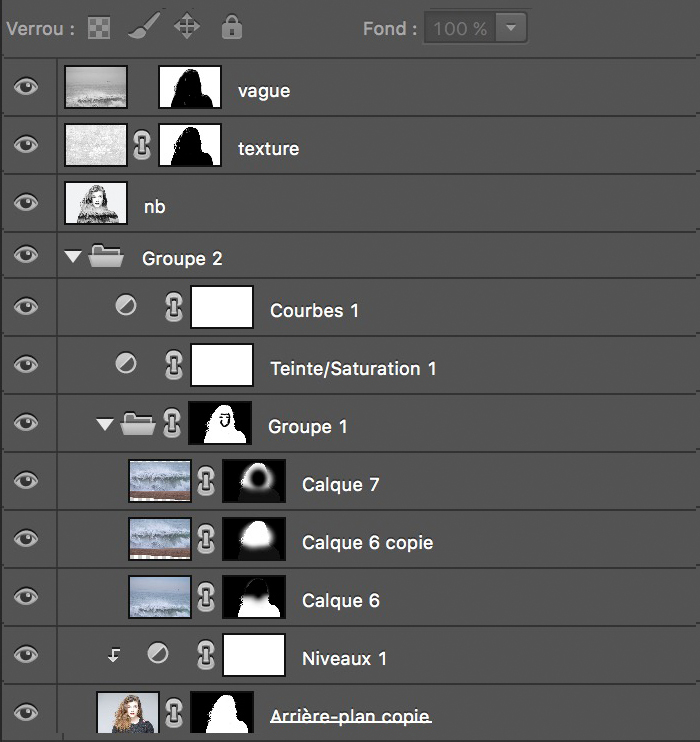Select the Groupe 2 folder icon
The height and width of the screenshot is (742, 700).
(106, 256)
